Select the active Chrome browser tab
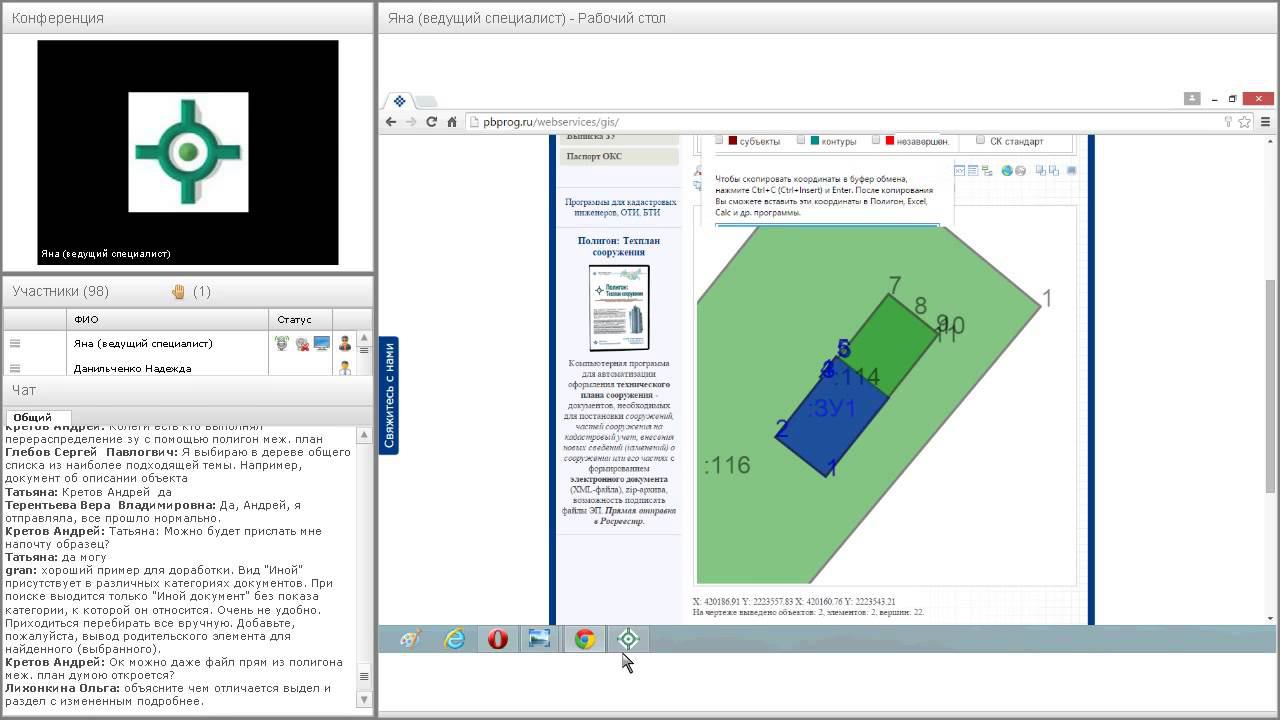 coord(399,101)
